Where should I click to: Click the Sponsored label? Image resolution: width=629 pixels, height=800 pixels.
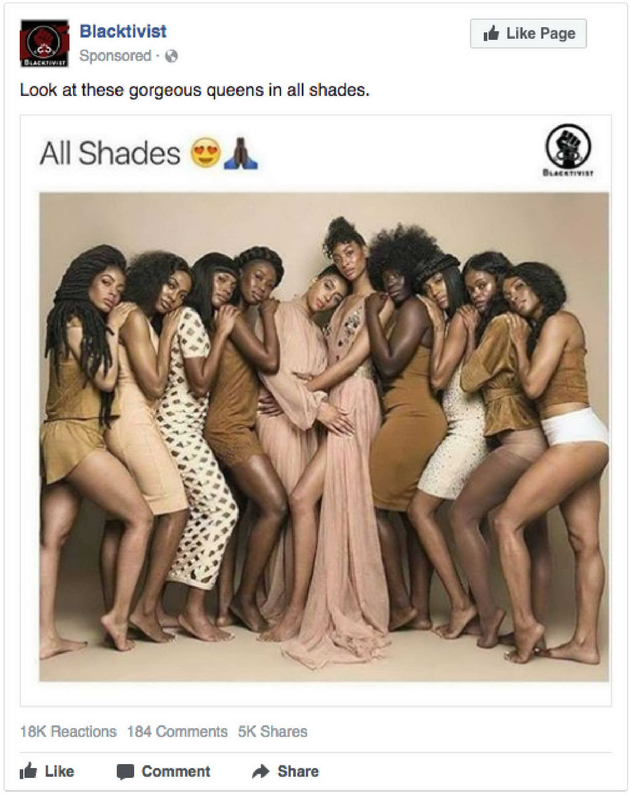(x=115, y=56)
